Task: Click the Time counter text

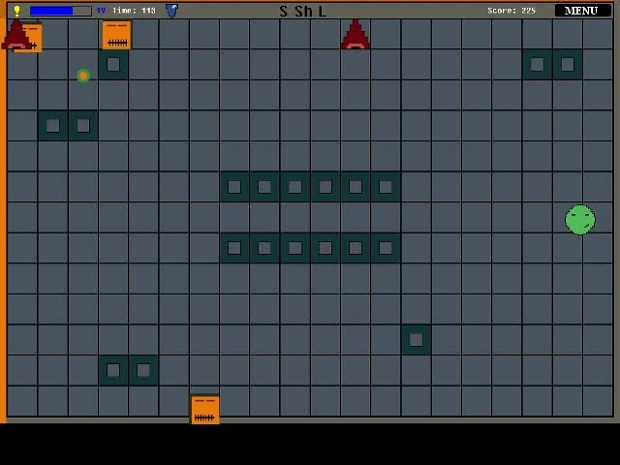Action: [134, 11]
